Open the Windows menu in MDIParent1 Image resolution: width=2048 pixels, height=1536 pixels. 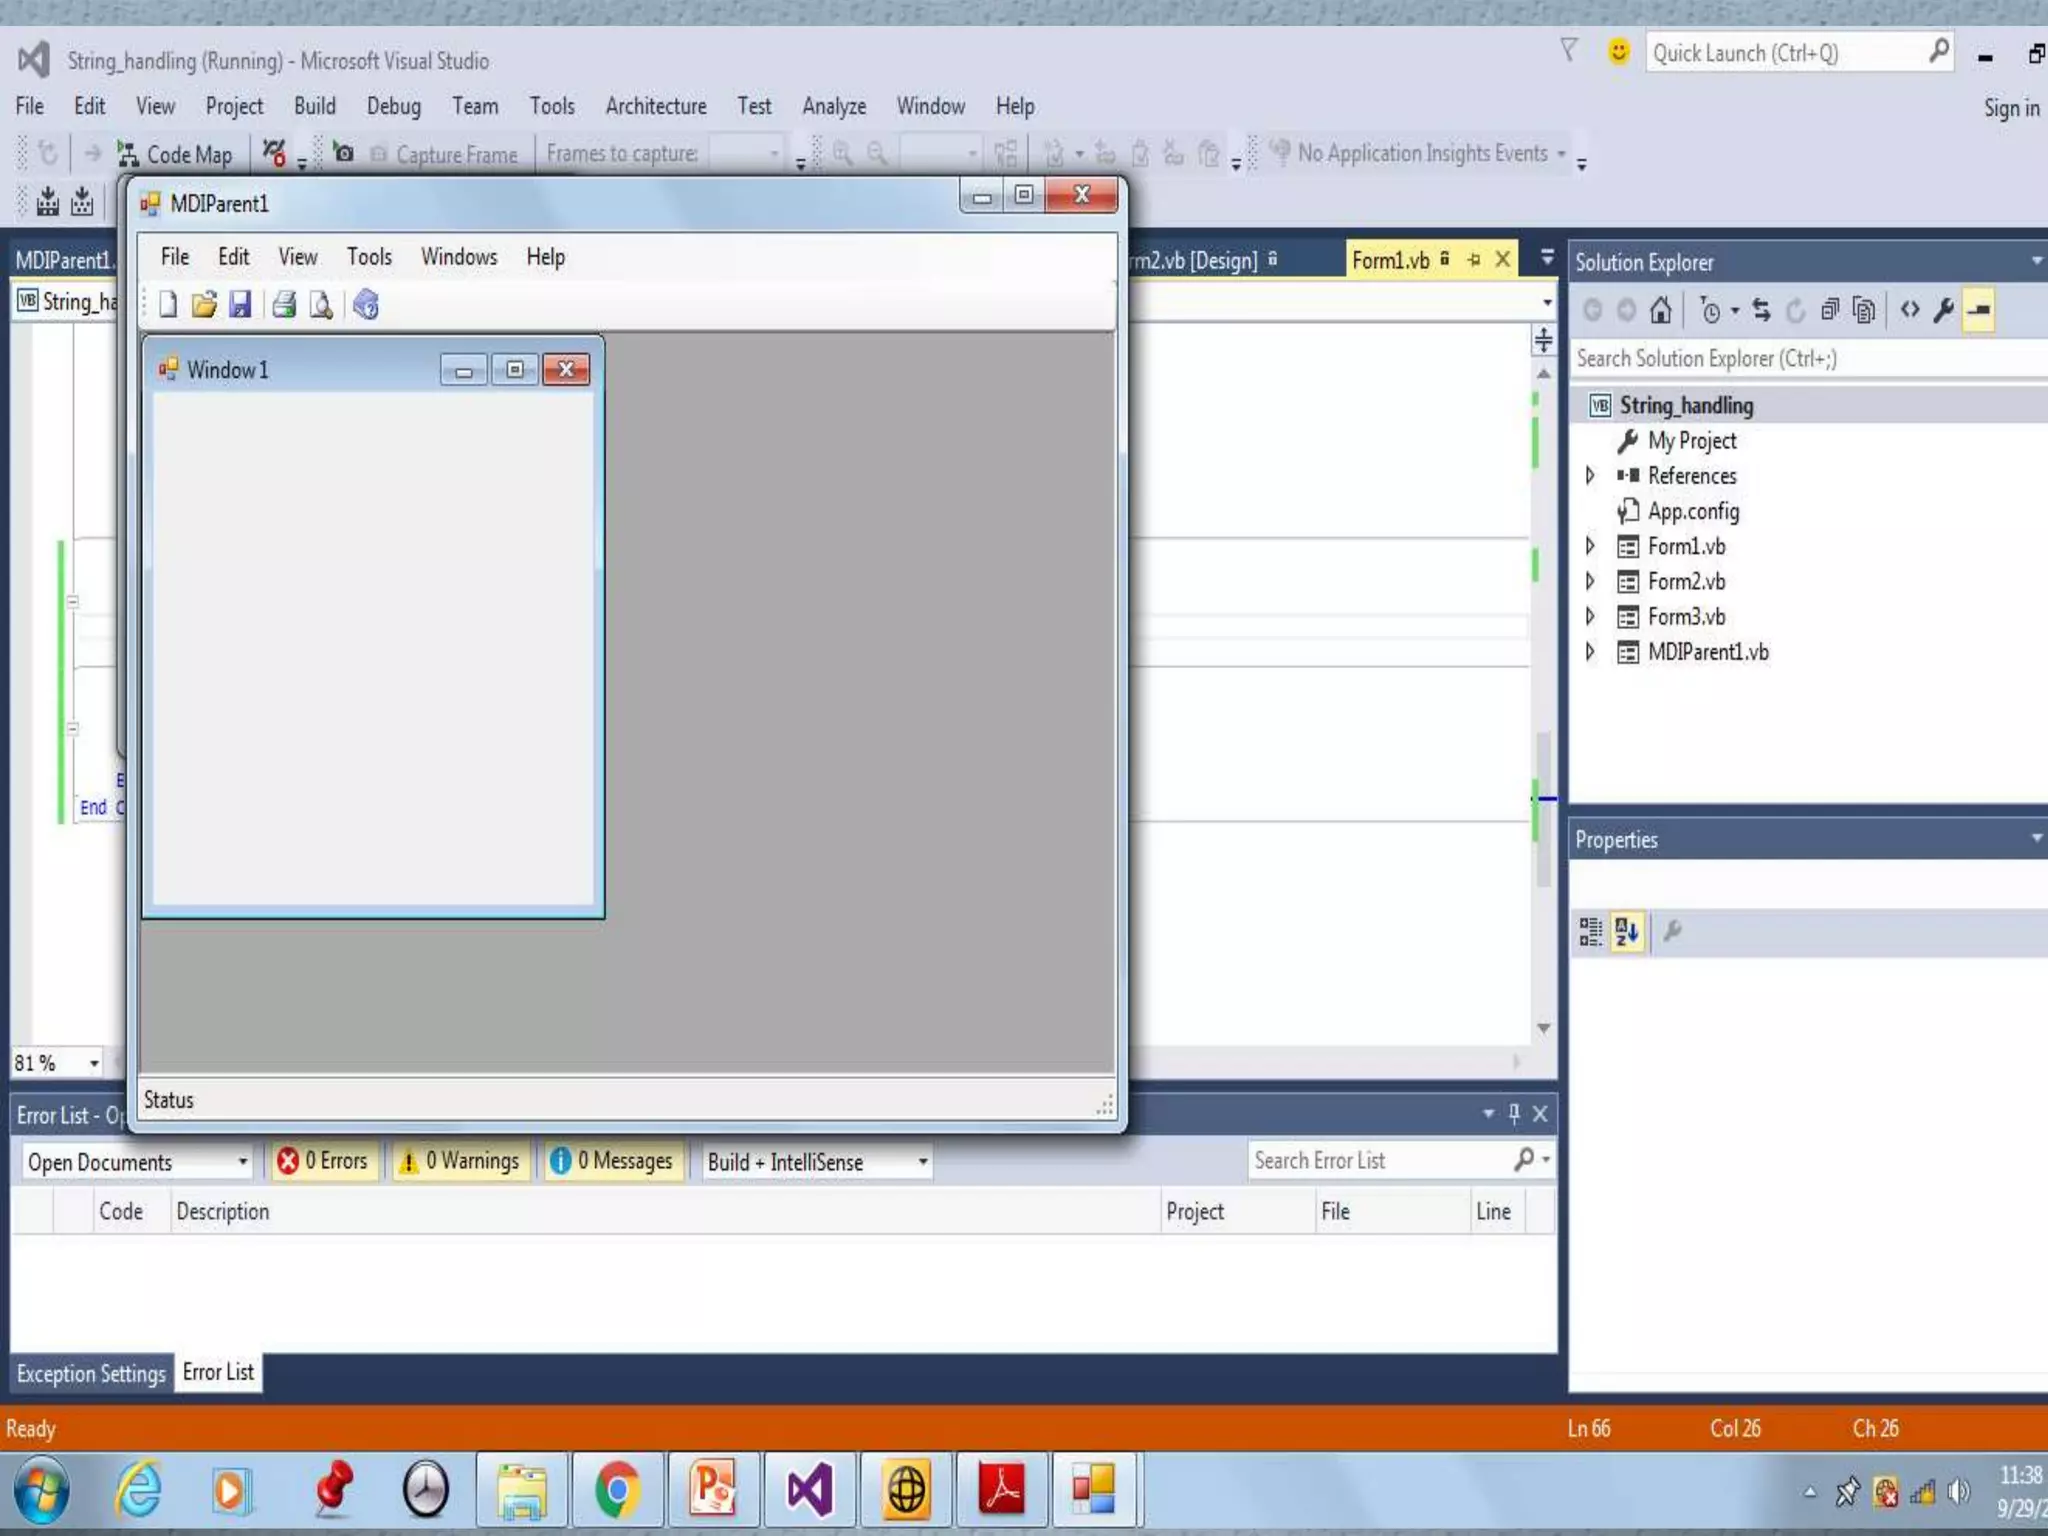point(458,257)
